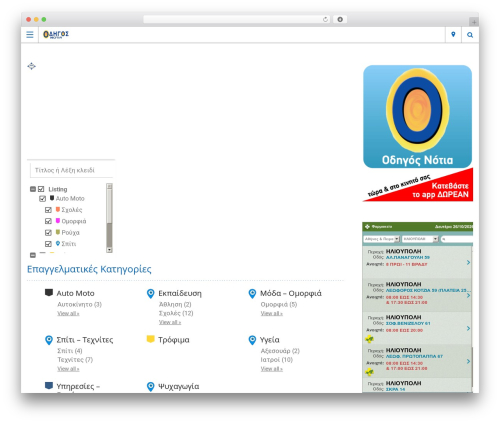Image resolution: width=500 pixels, height=423 pixels.
Task: Click the Ψυχαγωγία category pin icon
Action: [x=151, y=387]
